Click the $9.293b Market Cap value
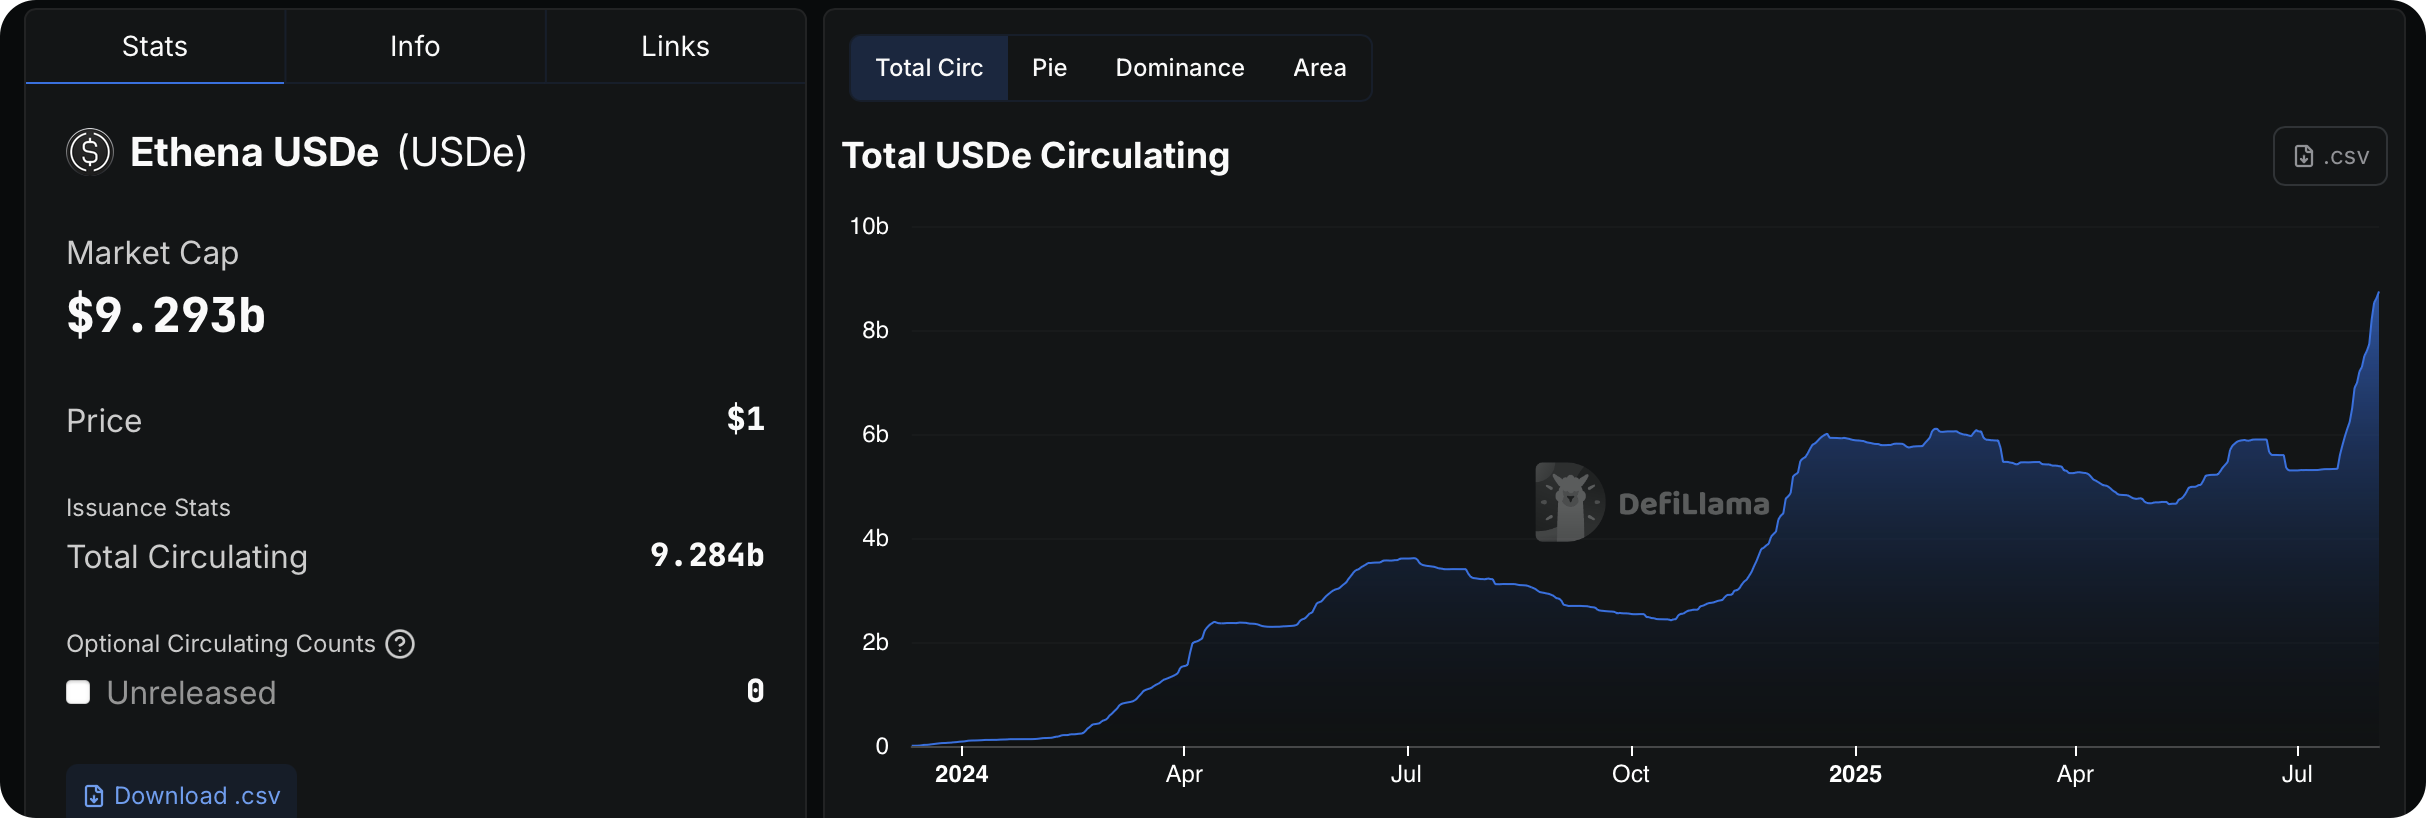This screenshot has height=818, width=2426. click(x=166, y=315)
